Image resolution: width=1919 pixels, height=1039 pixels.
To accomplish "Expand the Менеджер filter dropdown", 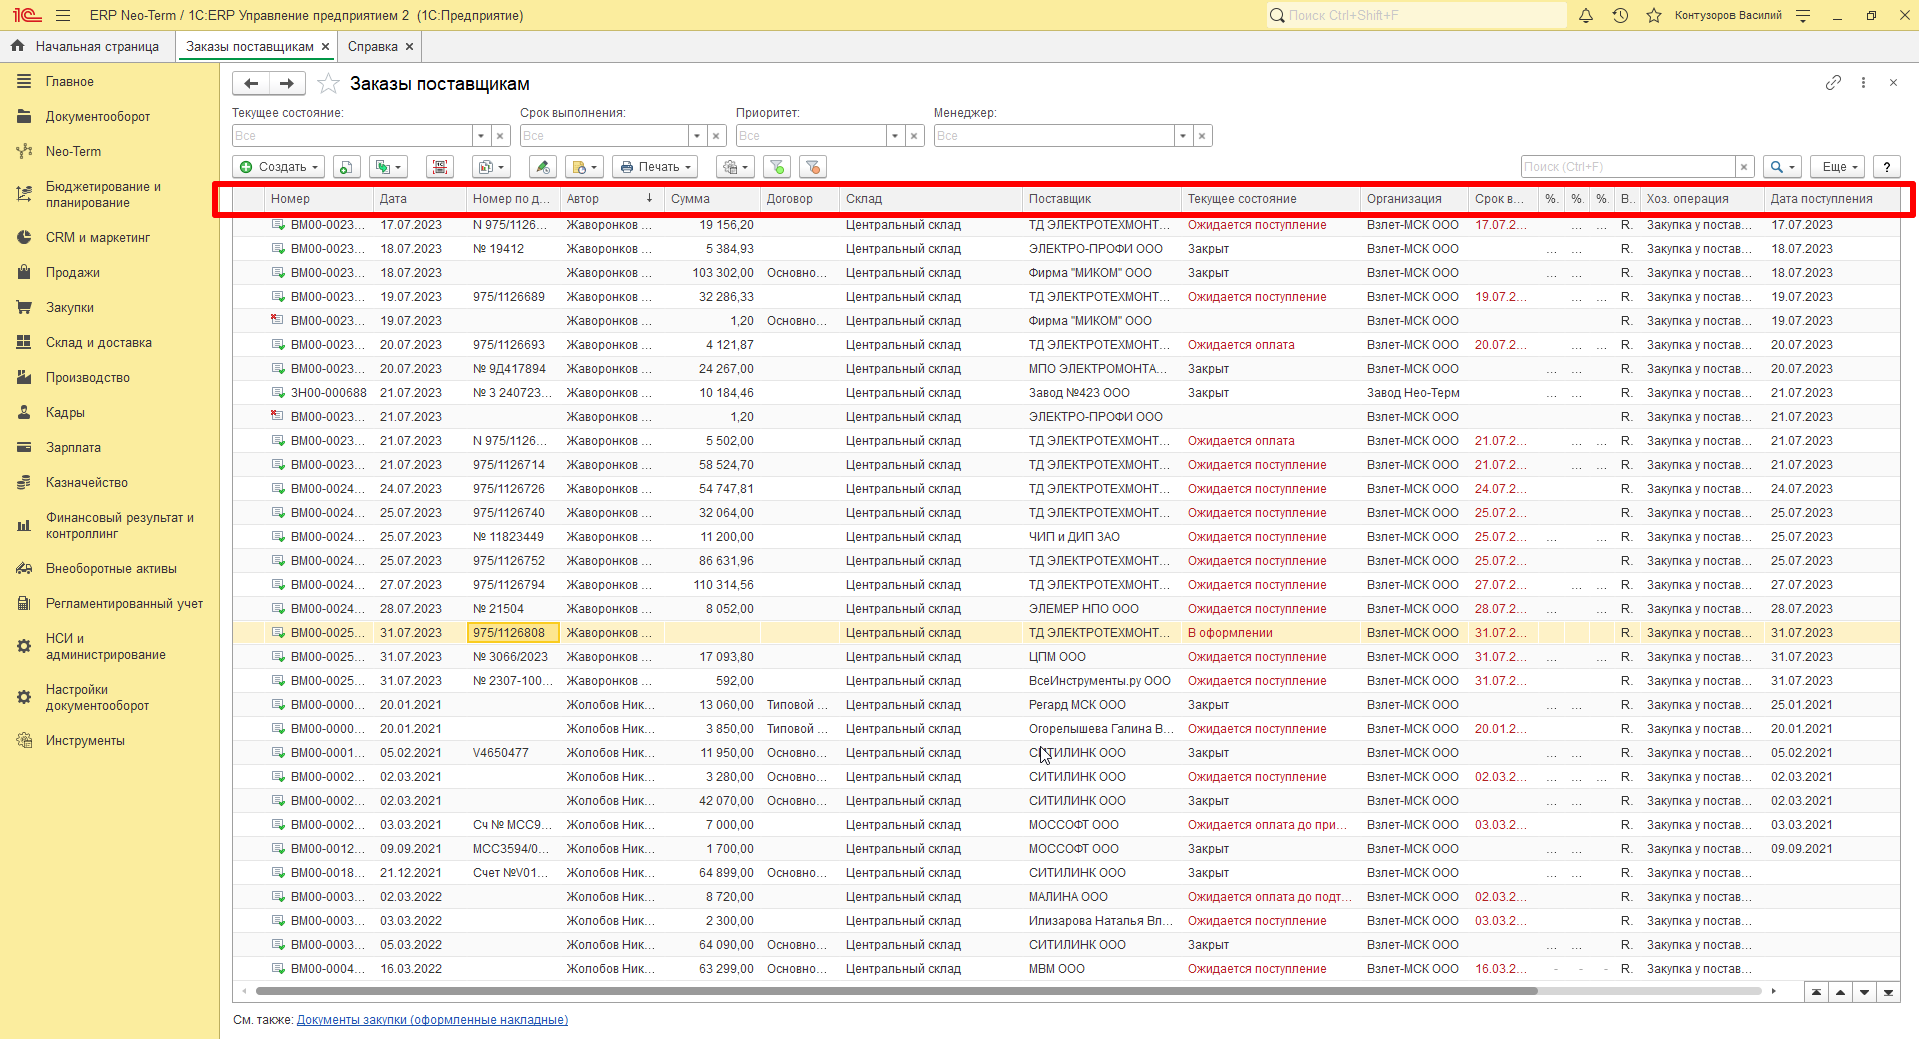I will coord(1183,136).
